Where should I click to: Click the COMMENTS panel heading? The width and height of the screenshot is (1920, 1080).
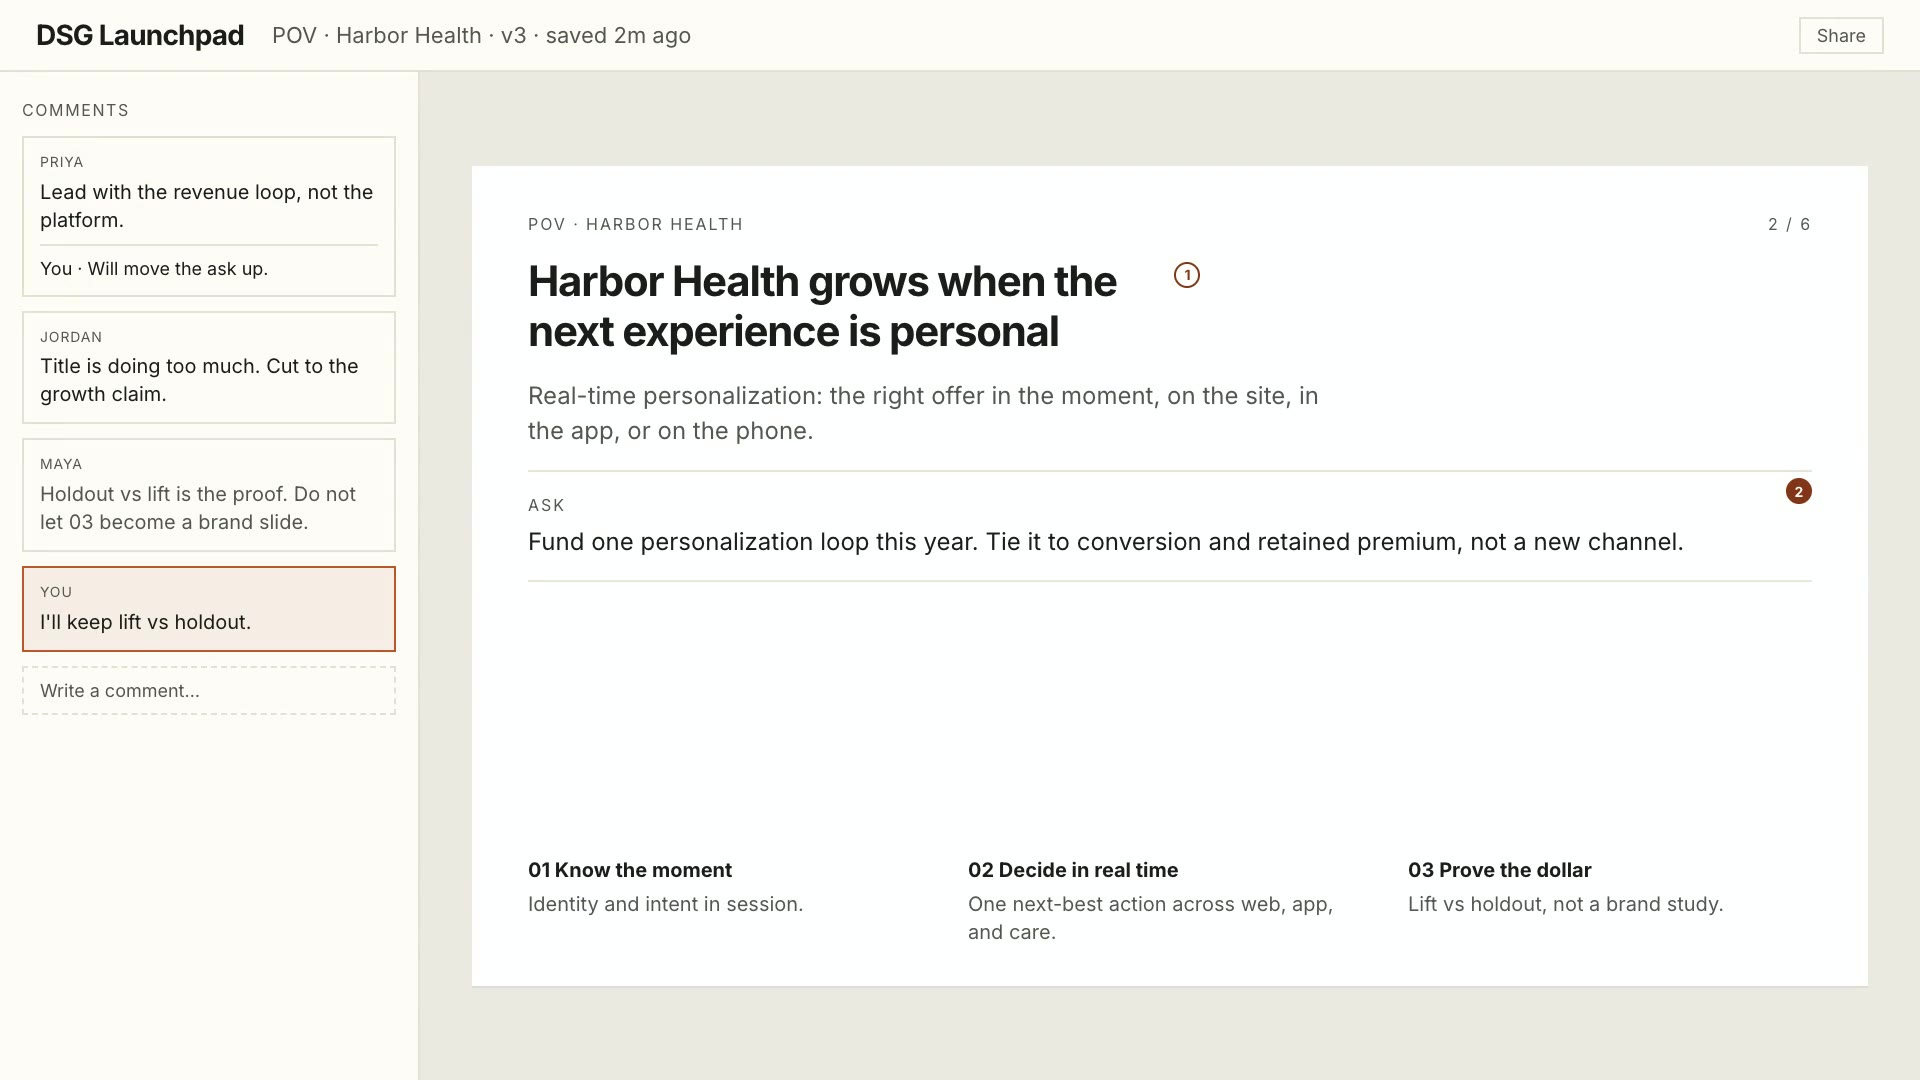(76, 110)
